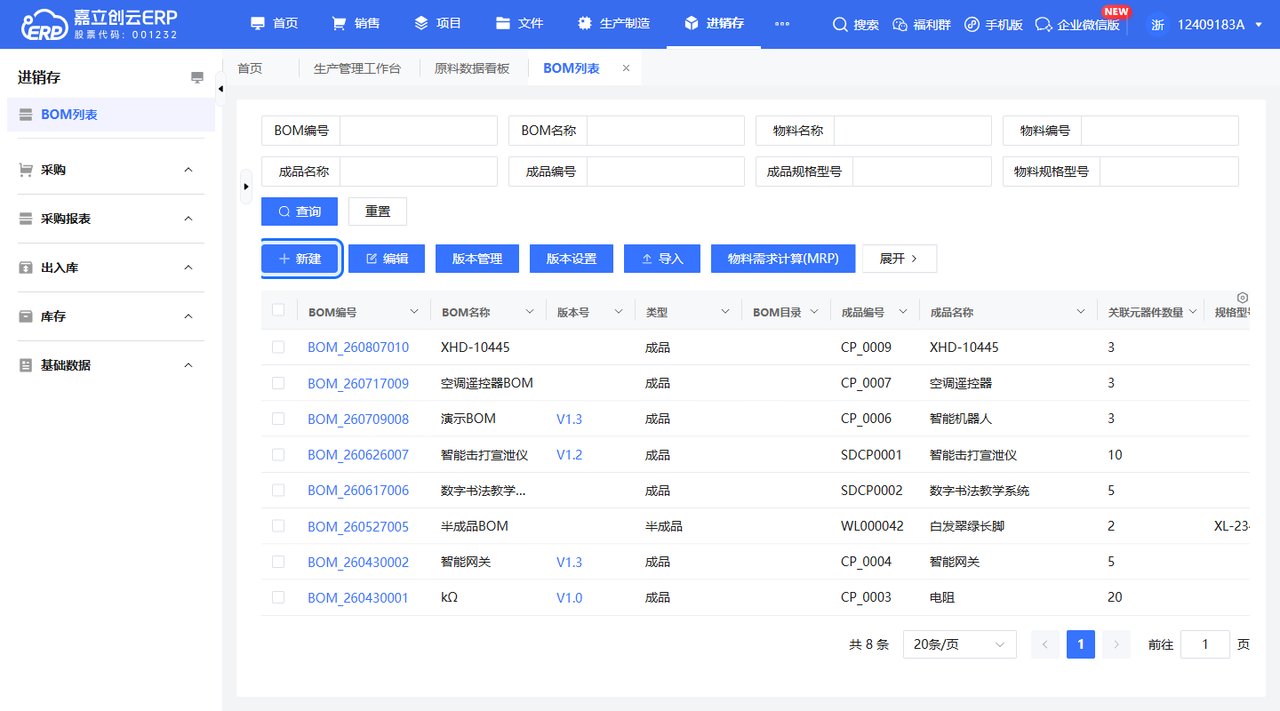The height and width of the screenshot is (711, 1280).
Task: Click the 搜索 magnifier icon in top bar
Action: (840, 24)
